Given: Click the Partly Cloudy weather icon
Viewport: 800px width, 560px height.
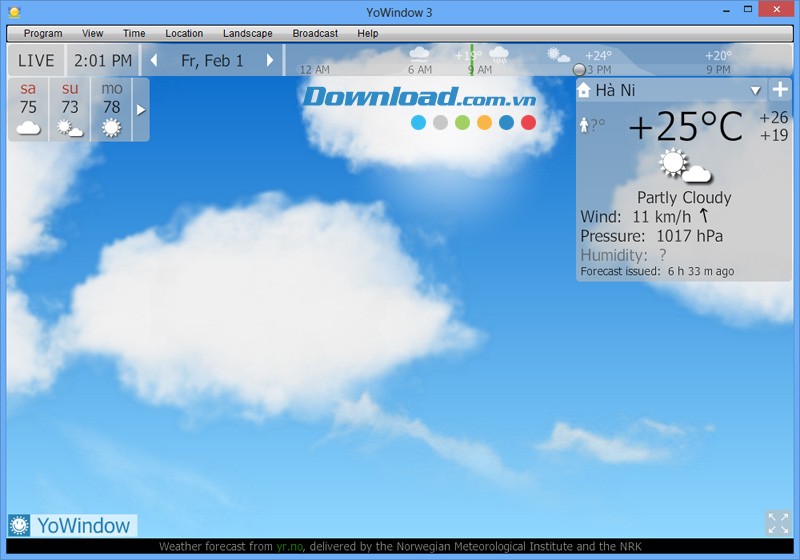Looking at the screenshot, I should (x=684, y=166).
